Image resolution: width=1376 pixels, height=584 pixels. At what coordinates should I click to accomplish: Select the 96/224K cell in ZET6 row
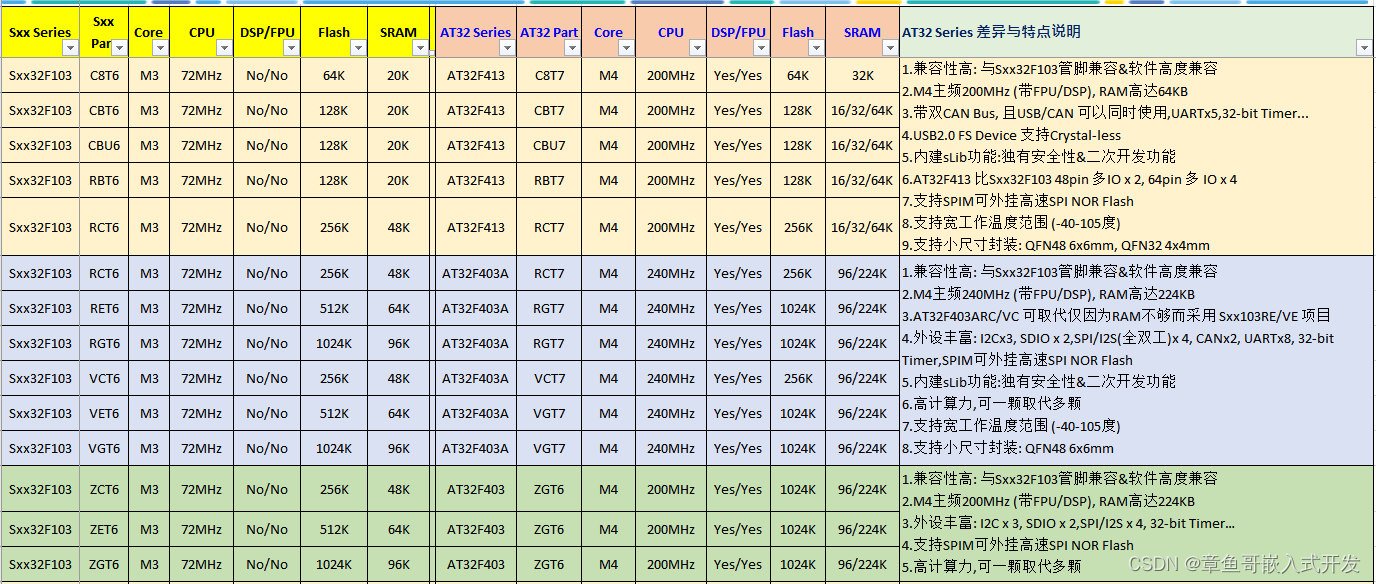tap(862, 529)
